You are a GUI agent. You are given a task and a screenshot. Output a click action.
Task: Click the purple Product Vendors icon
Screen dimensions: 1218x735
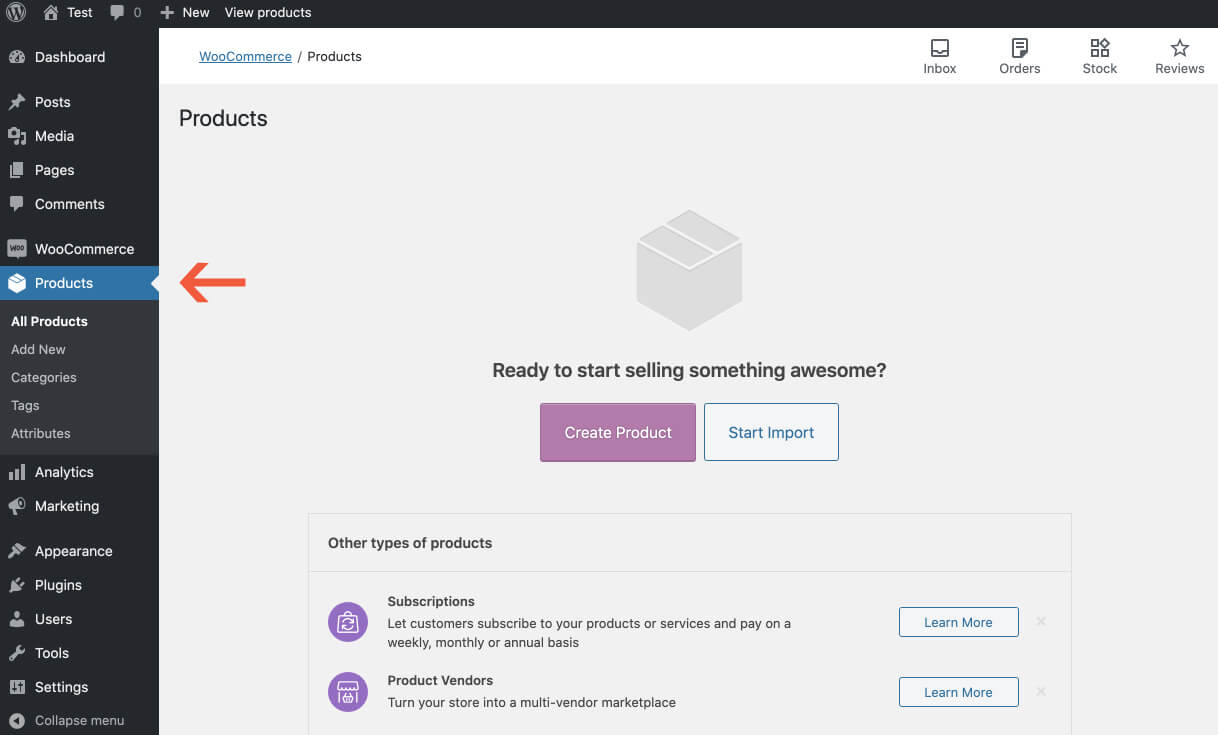[348, 692]
